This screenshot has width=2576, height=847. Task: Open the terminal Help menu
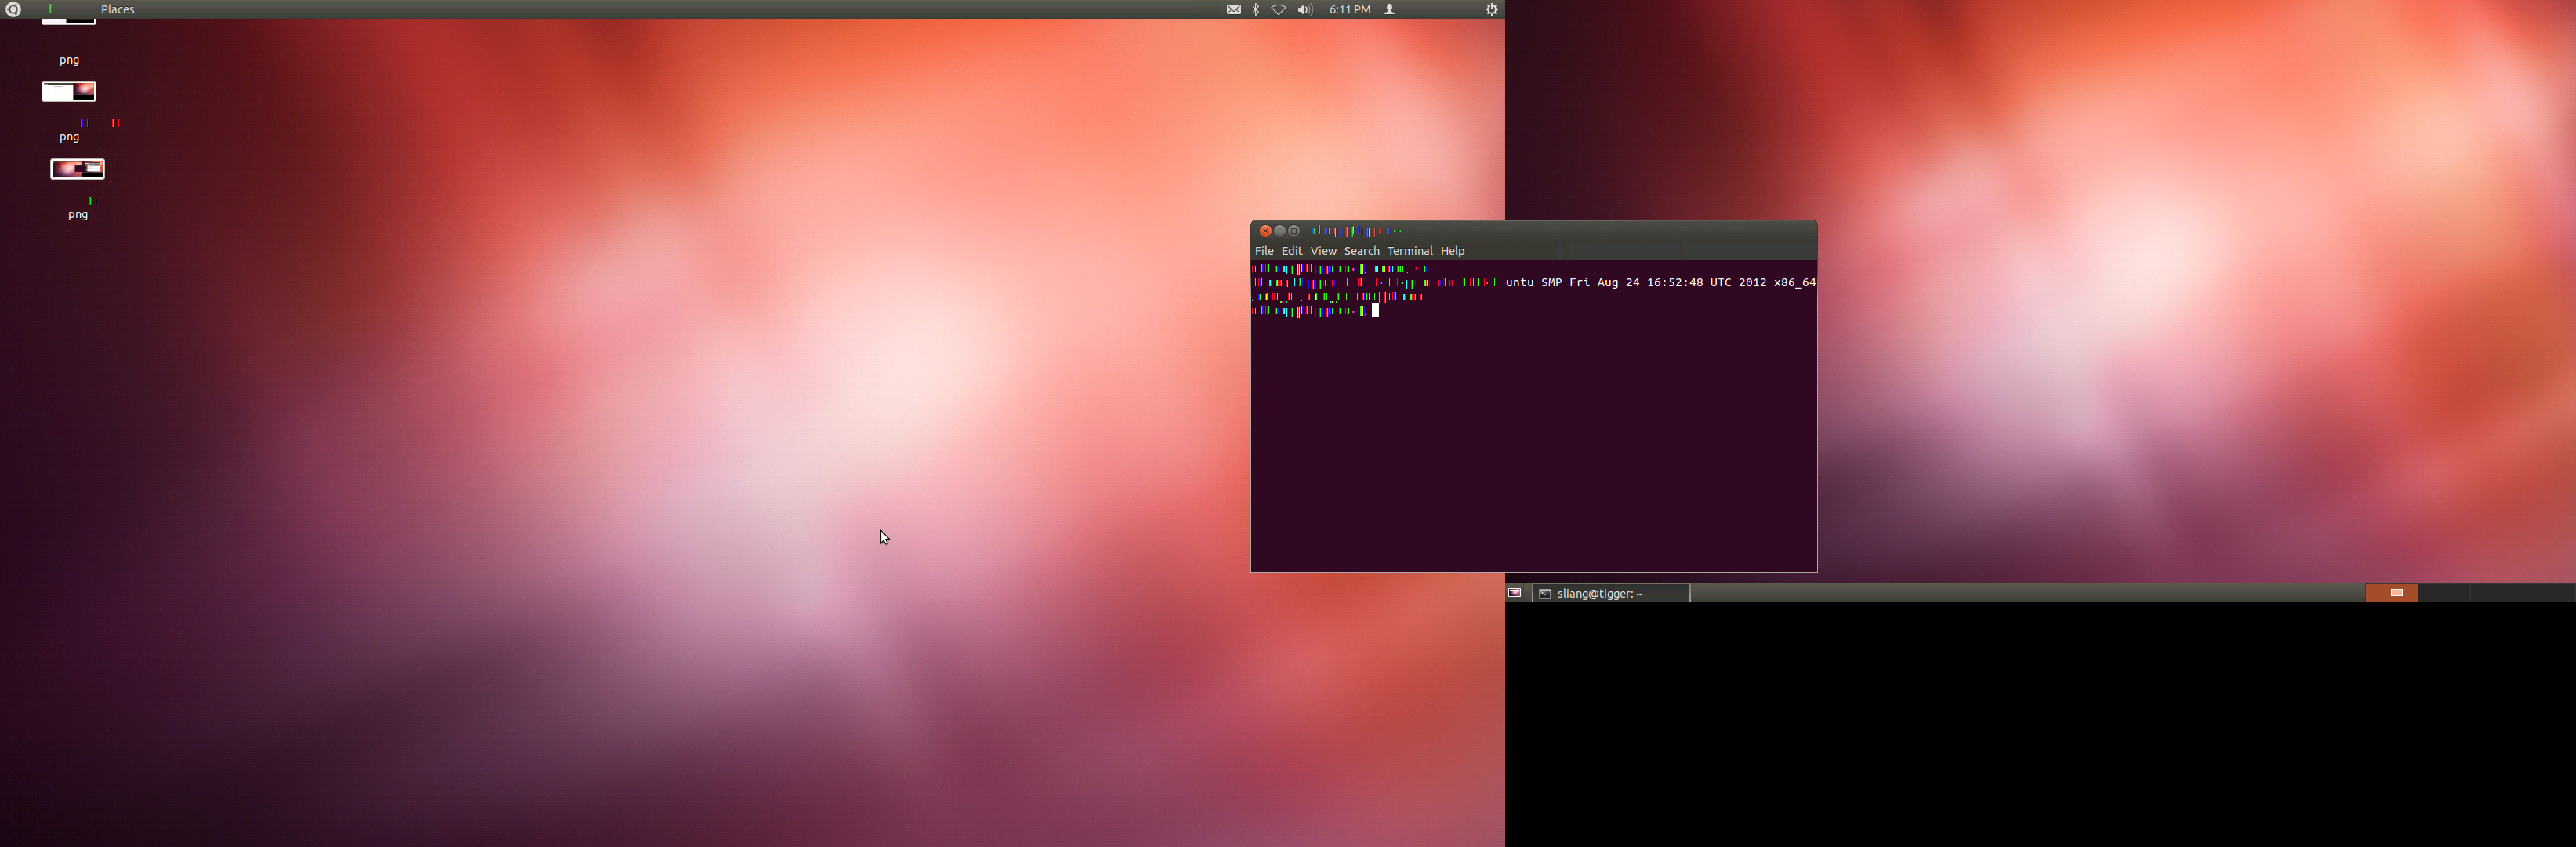point(1452,251)
